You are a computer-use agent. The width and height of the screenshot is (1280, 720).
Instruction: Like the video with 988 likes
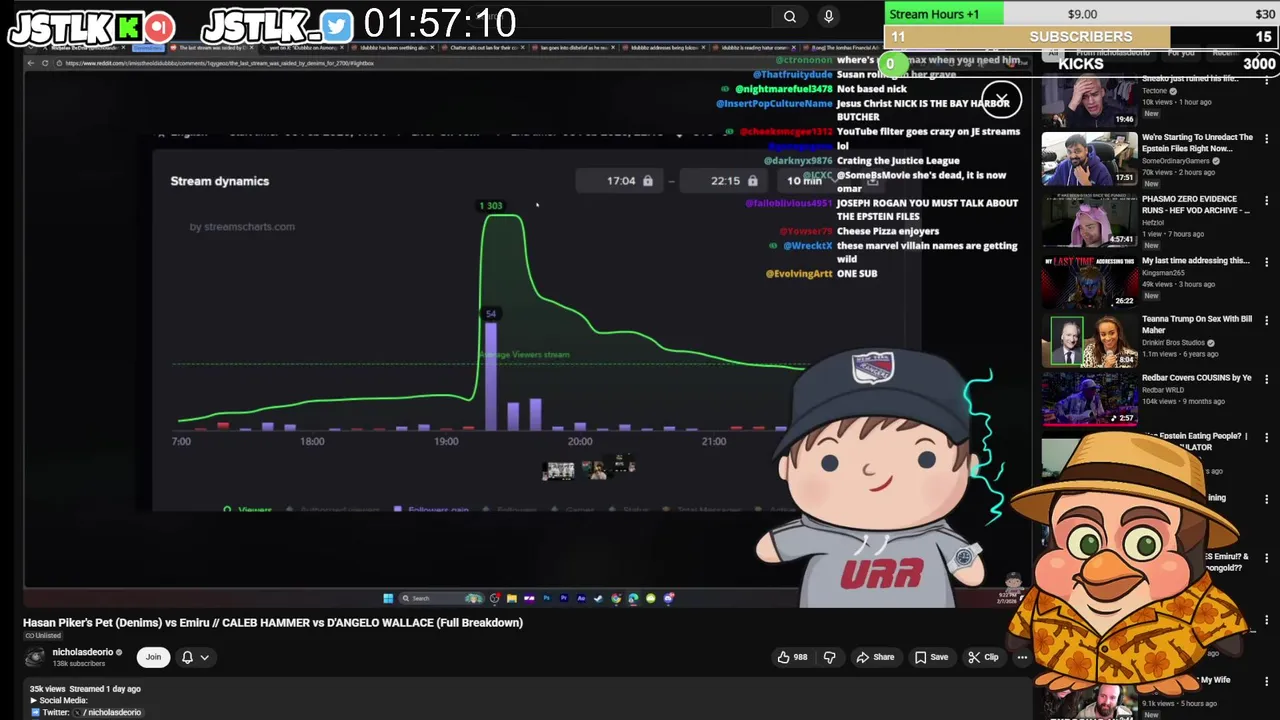792,657
